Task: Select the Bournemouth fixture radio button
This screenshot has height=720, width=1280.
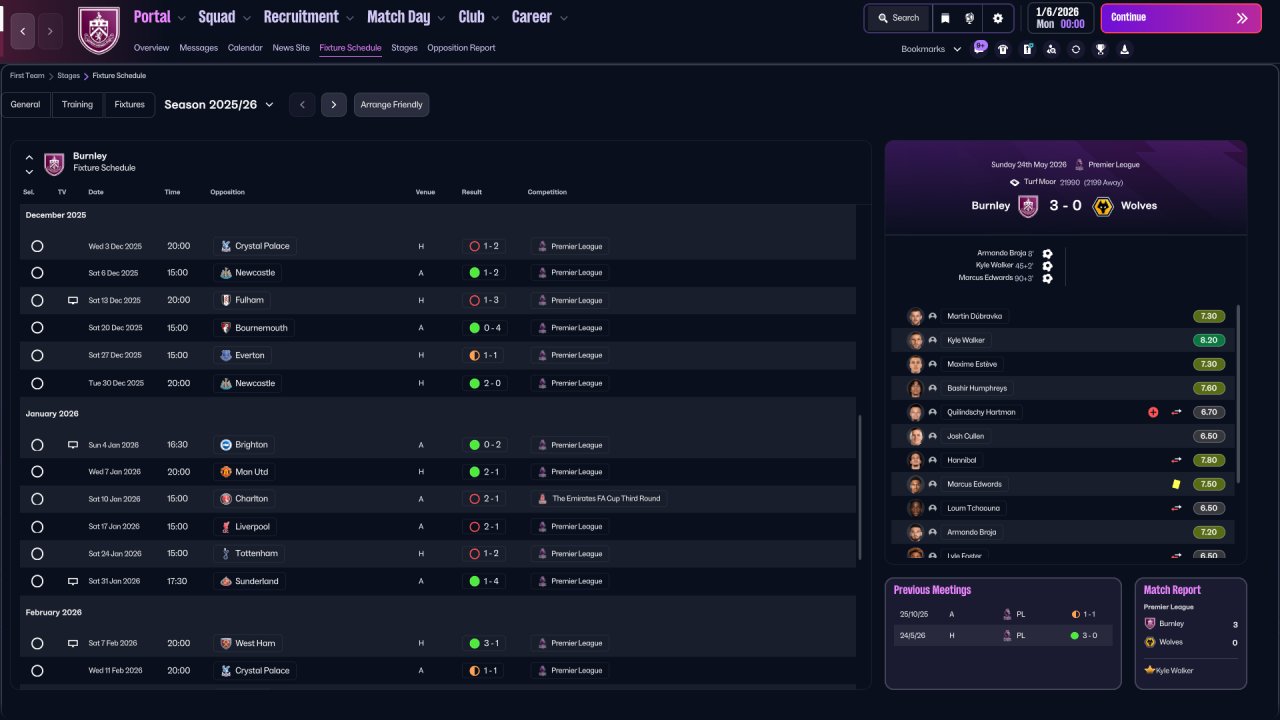Action: pos(37,328)
